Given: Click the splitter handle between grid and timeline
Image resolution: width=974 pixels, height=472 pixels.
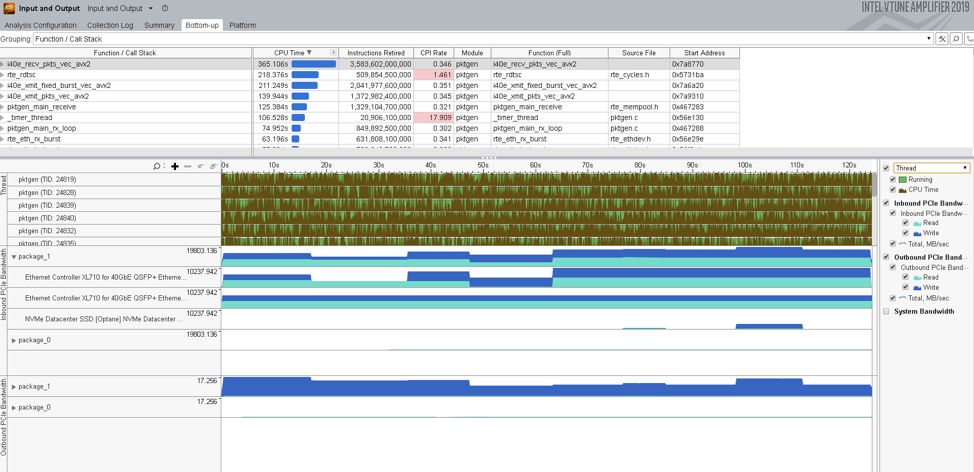Looking at the screenshot, I should click(488, 157).
